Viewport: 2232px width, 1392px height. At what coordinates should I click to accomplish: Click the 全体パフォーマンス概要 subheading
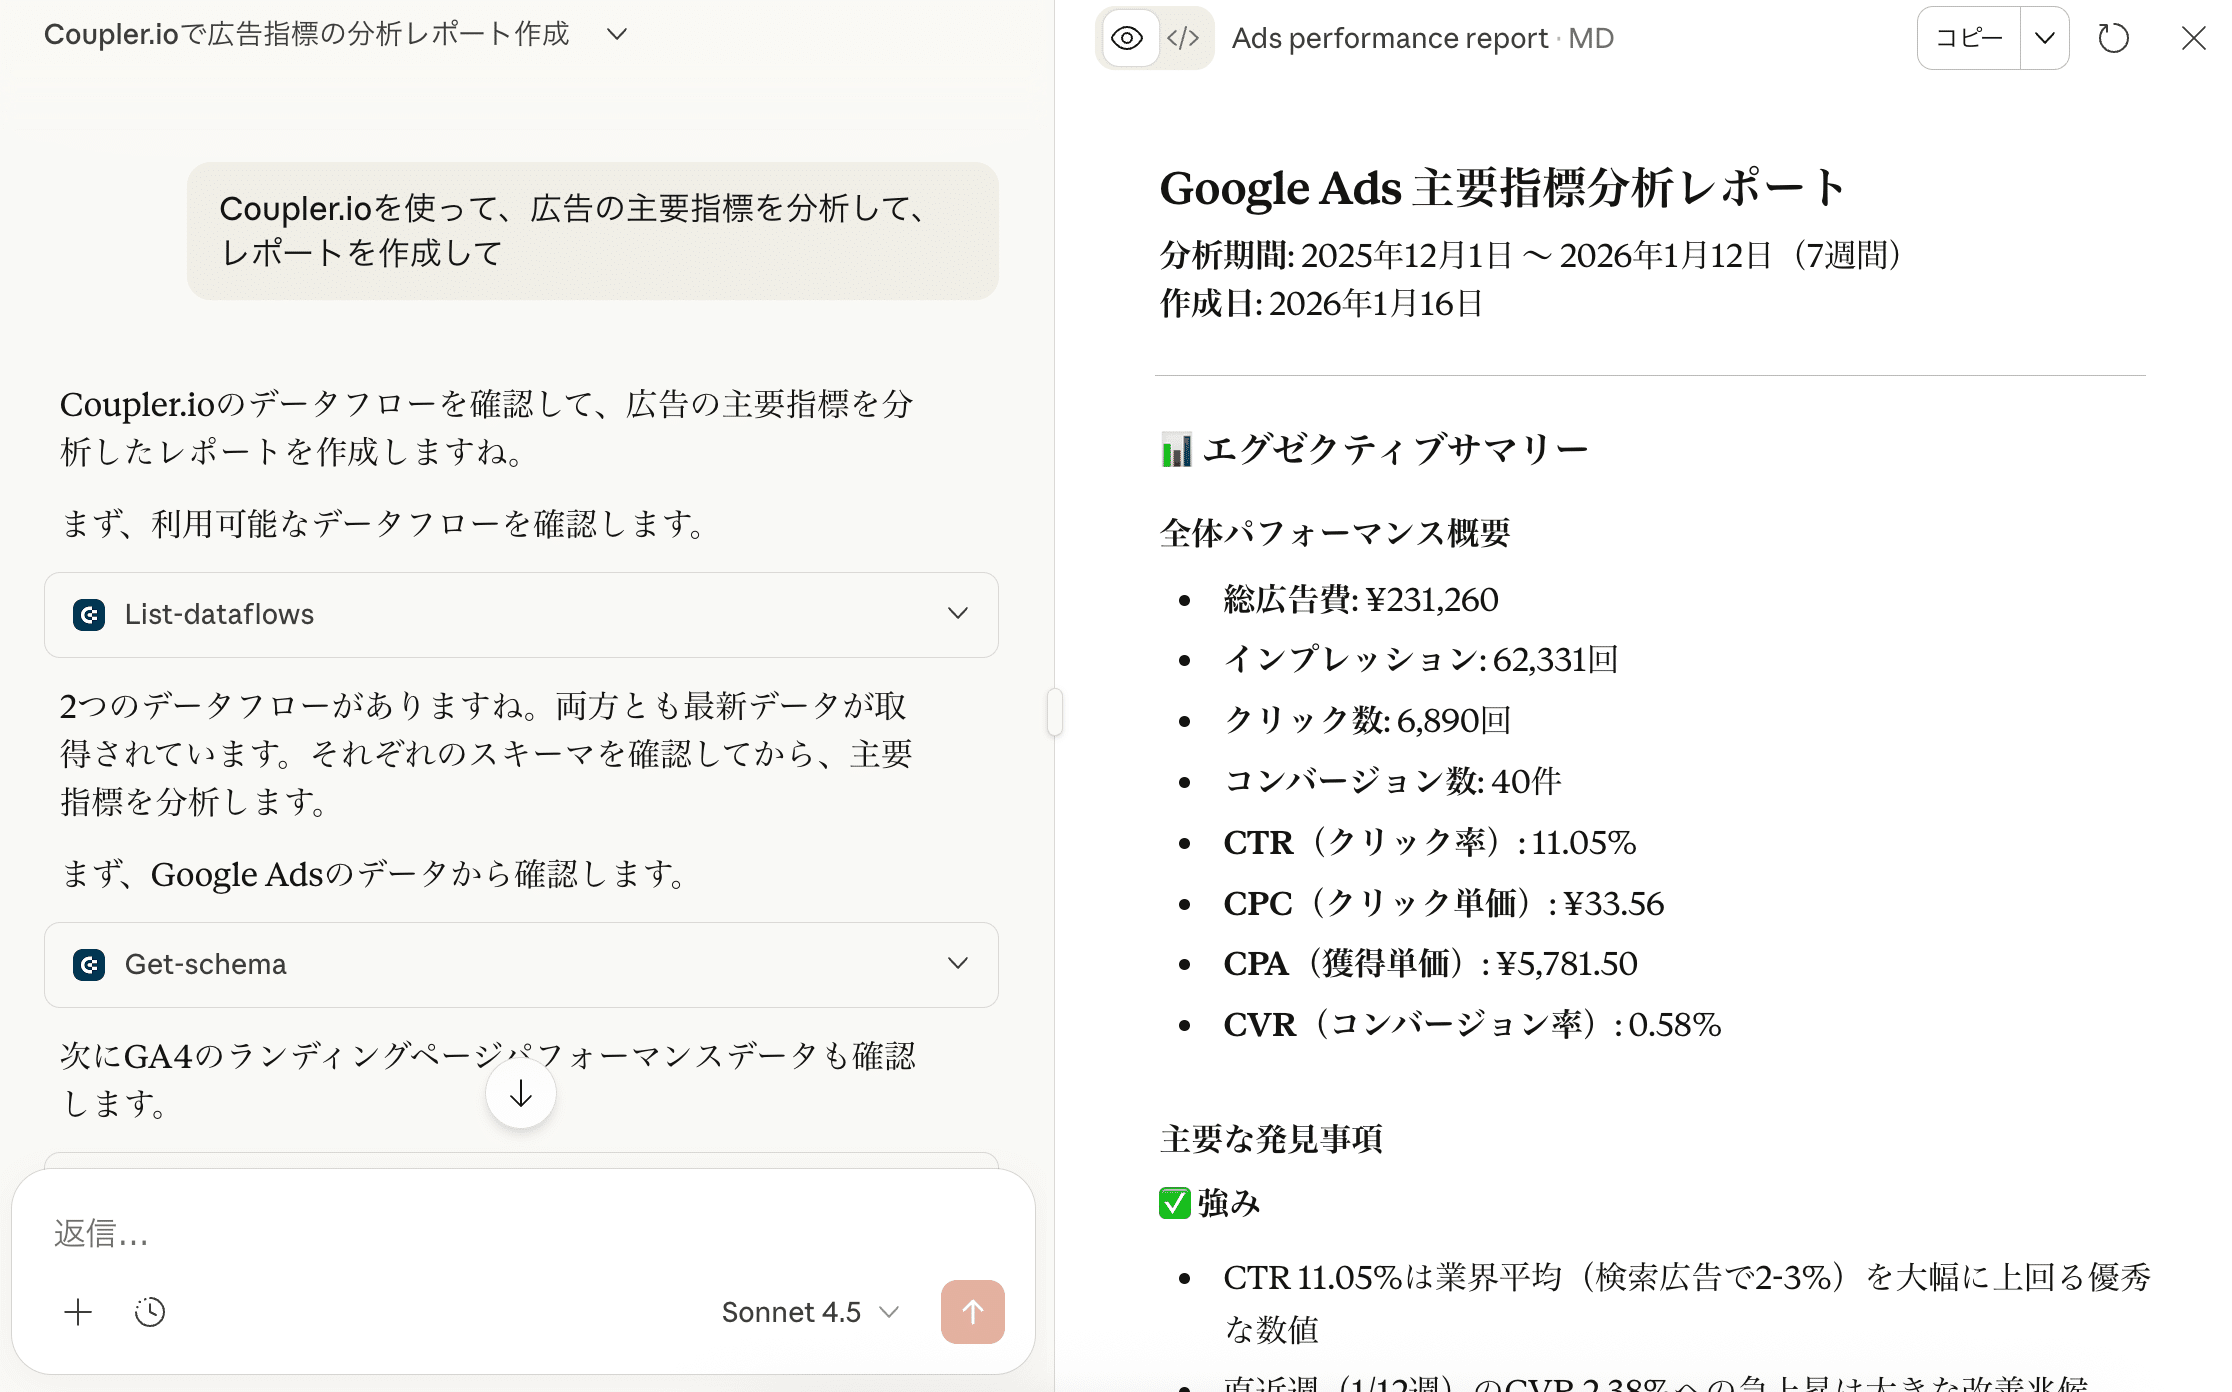click(1335, 532)
